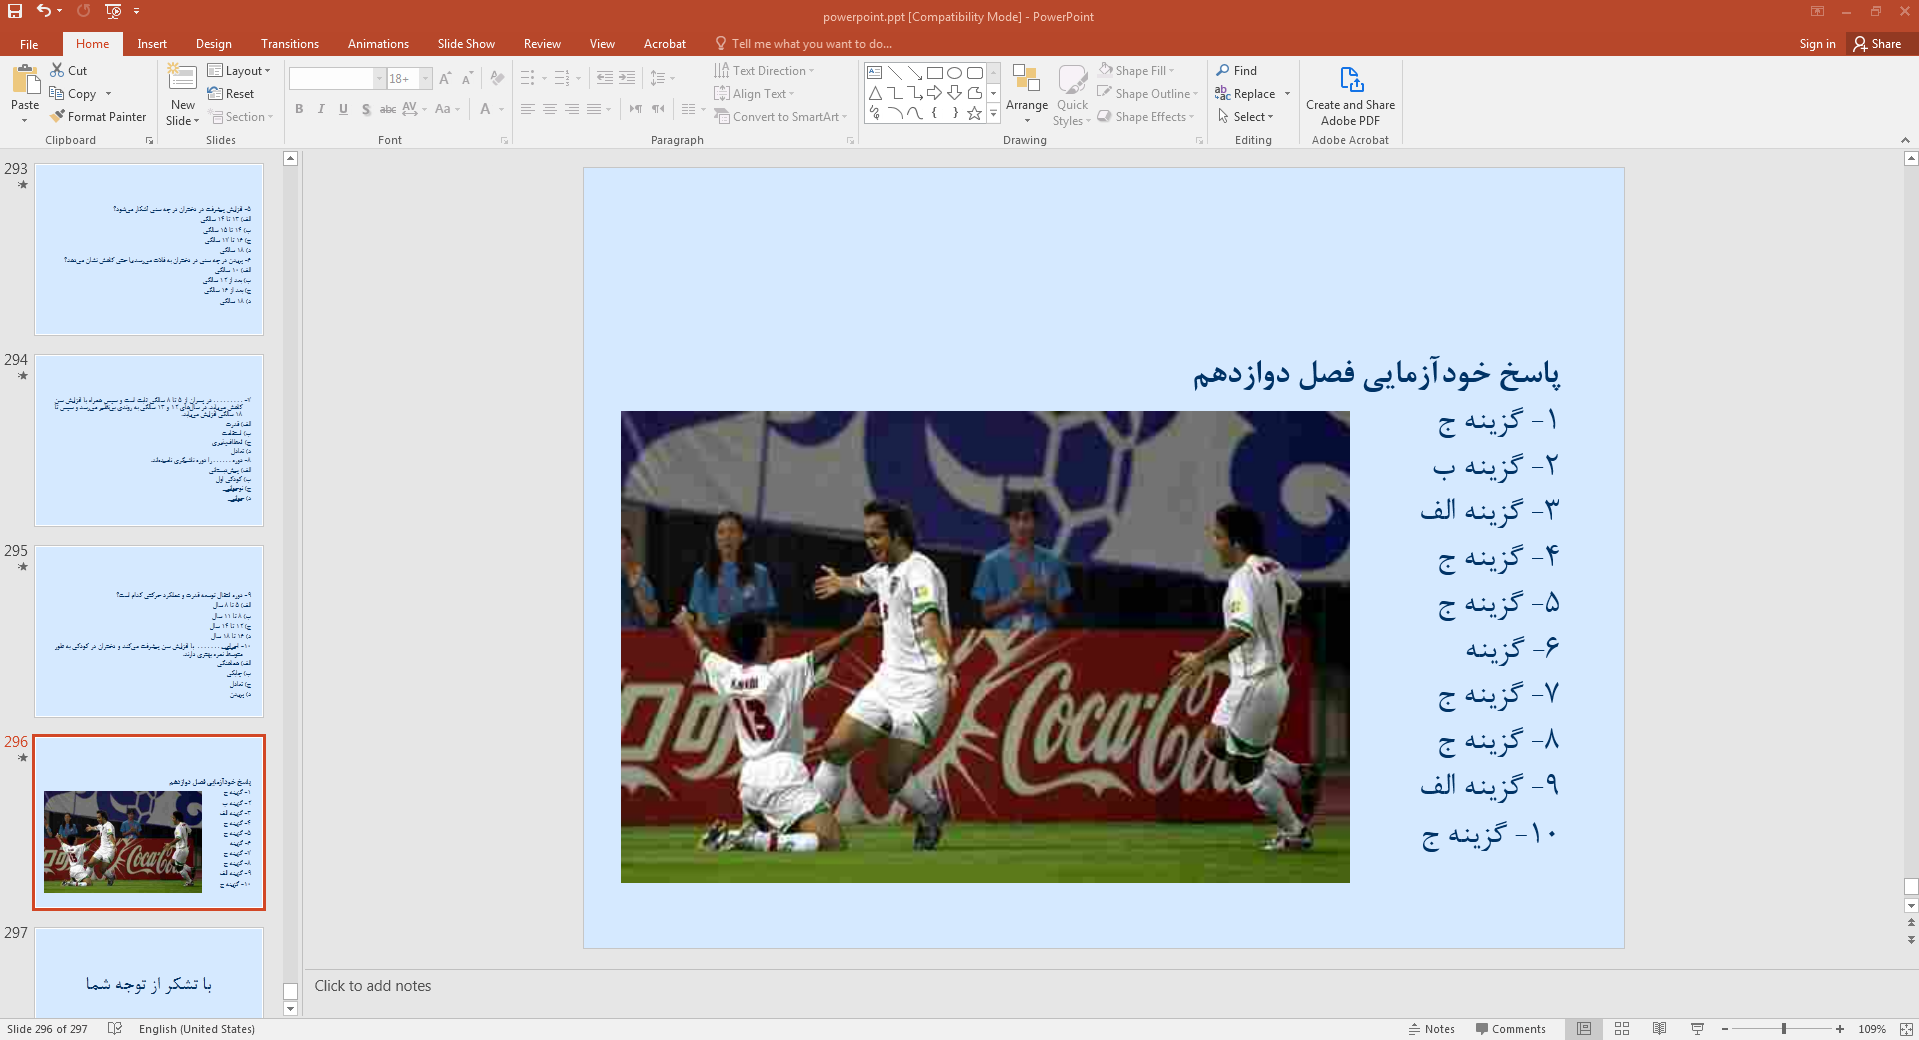
Task: Click the New Slide icon
Action: [182, 79]
